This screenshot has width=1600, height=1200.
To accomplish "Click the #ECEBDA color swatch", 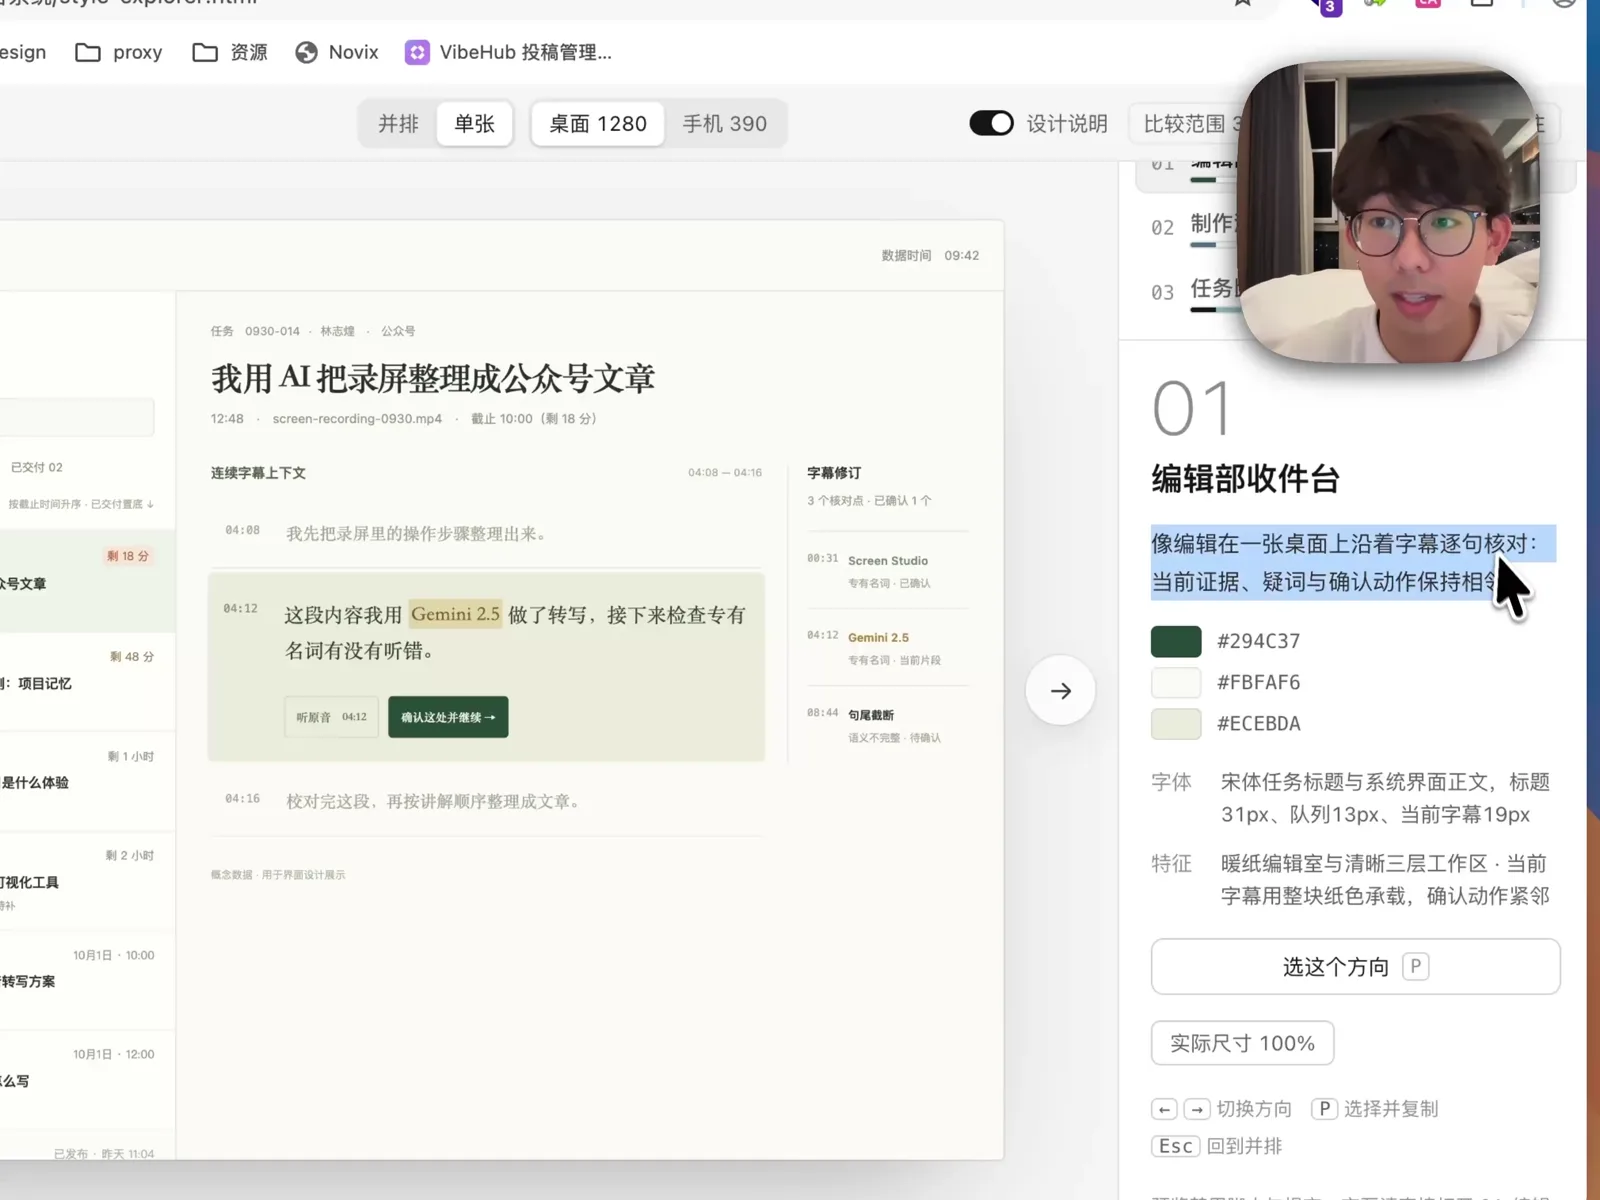I will (x=1176, y=723).
